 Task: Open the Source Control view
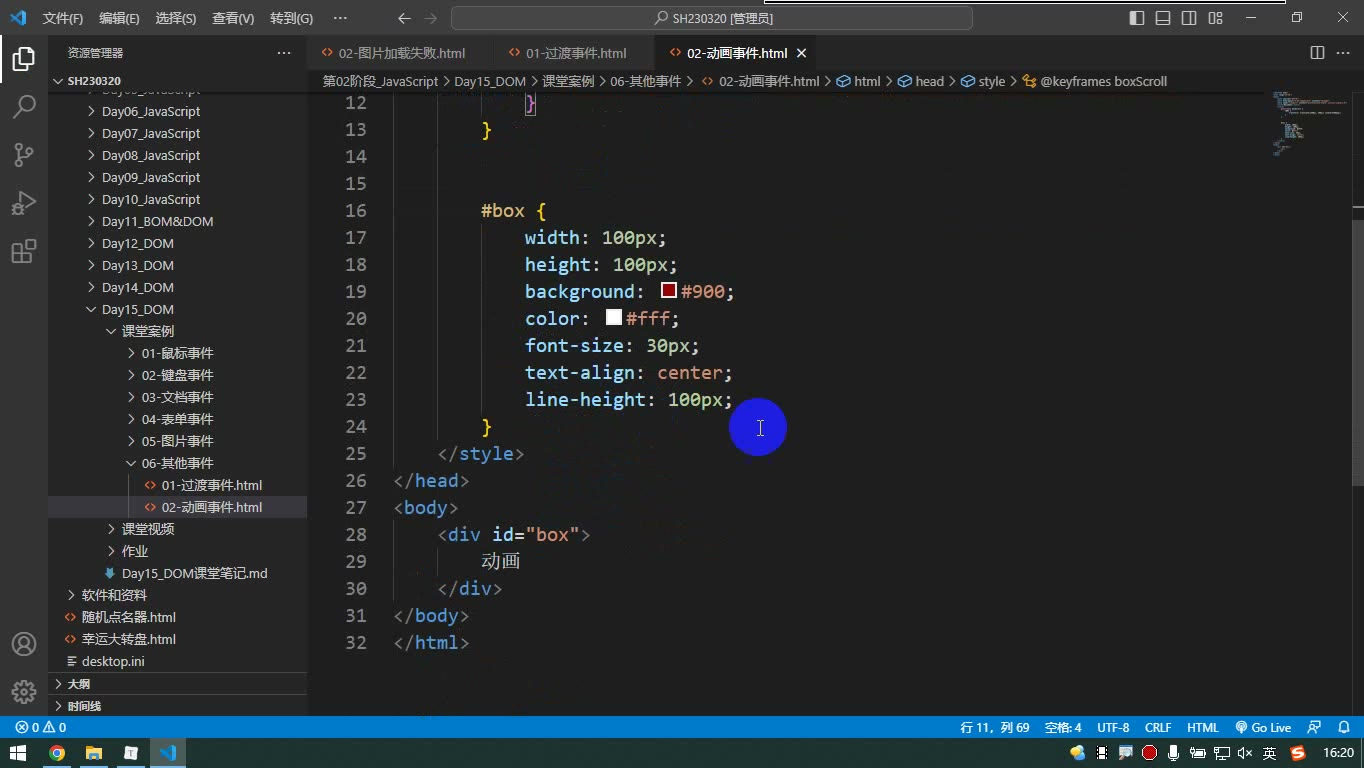(24, 154)
